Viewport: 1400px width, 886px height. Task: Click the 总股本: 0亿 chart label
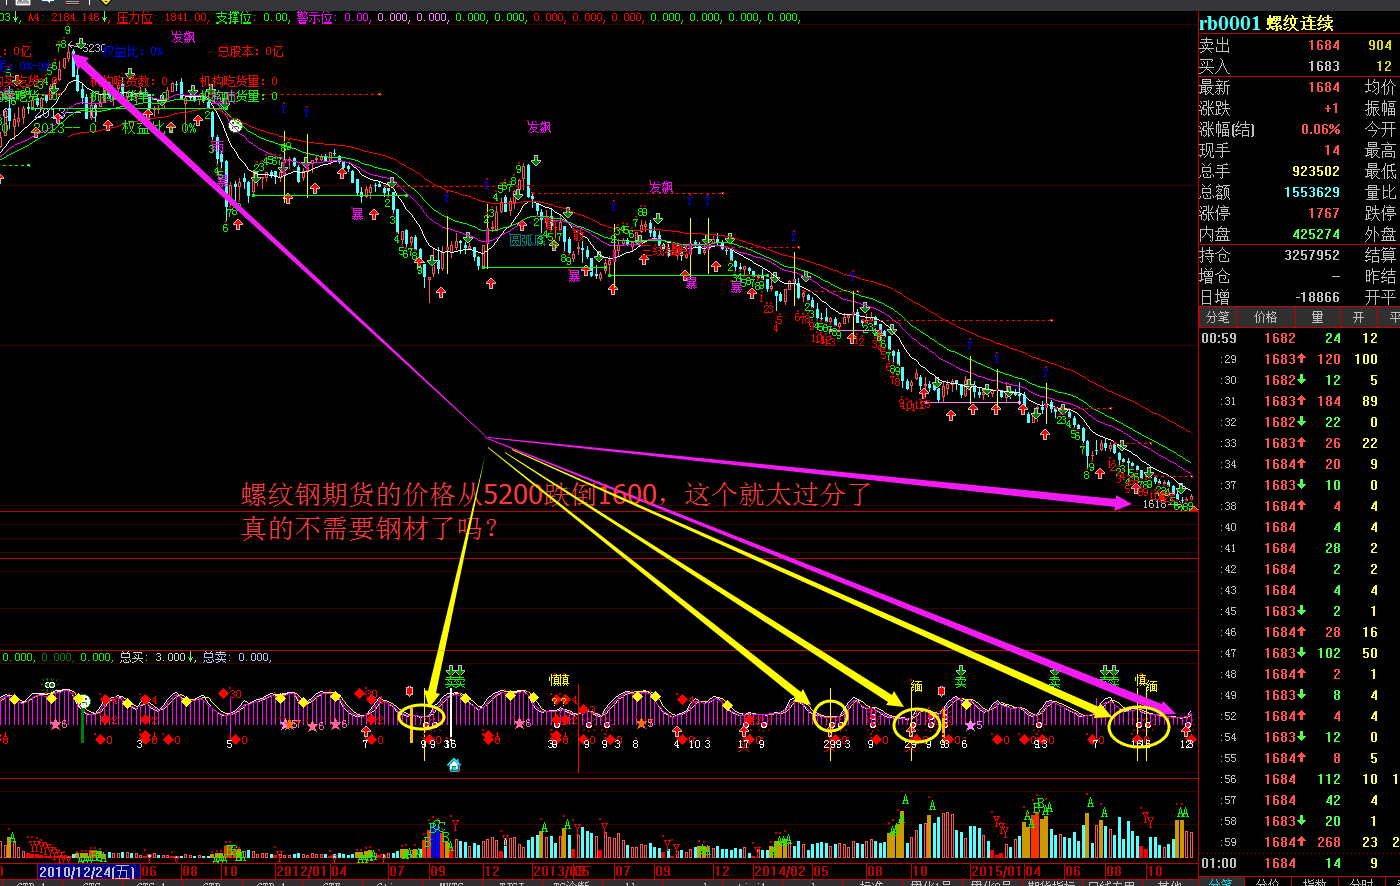click(x=250, y=52)
